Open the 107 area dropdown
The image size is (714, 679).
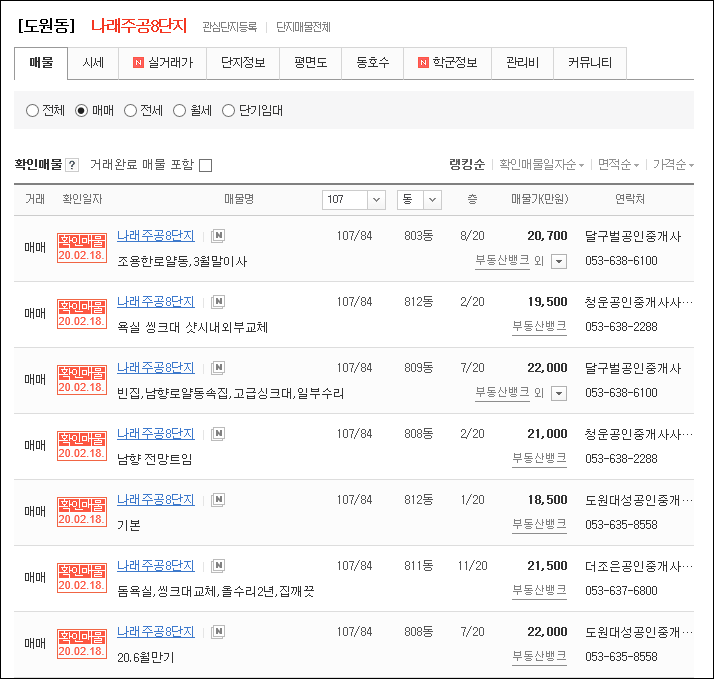tap(354, 199)
